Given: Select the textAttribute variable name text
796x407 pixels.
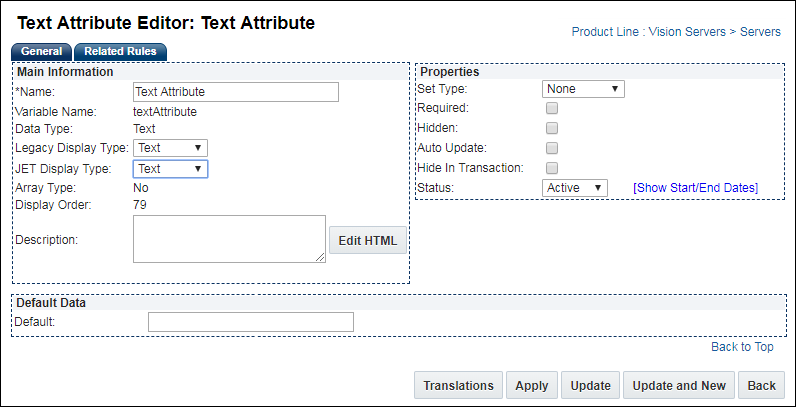Looking at the screenshot, I should point(164,112).
